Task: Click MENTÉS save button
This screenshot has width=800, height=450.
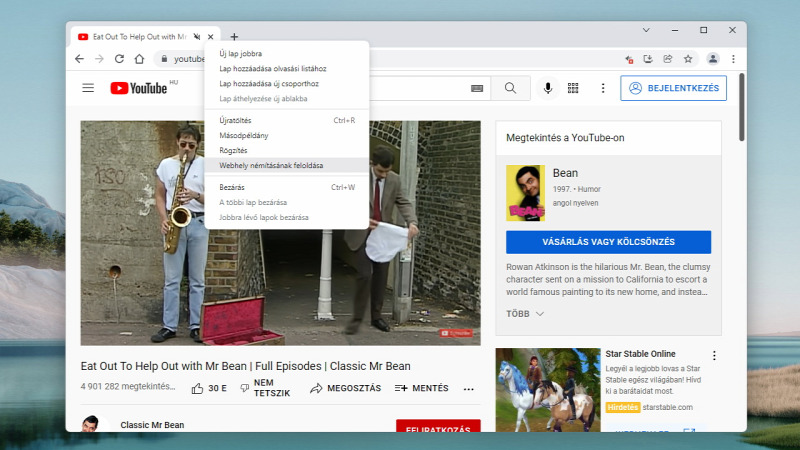Action: tap(421, 388)
